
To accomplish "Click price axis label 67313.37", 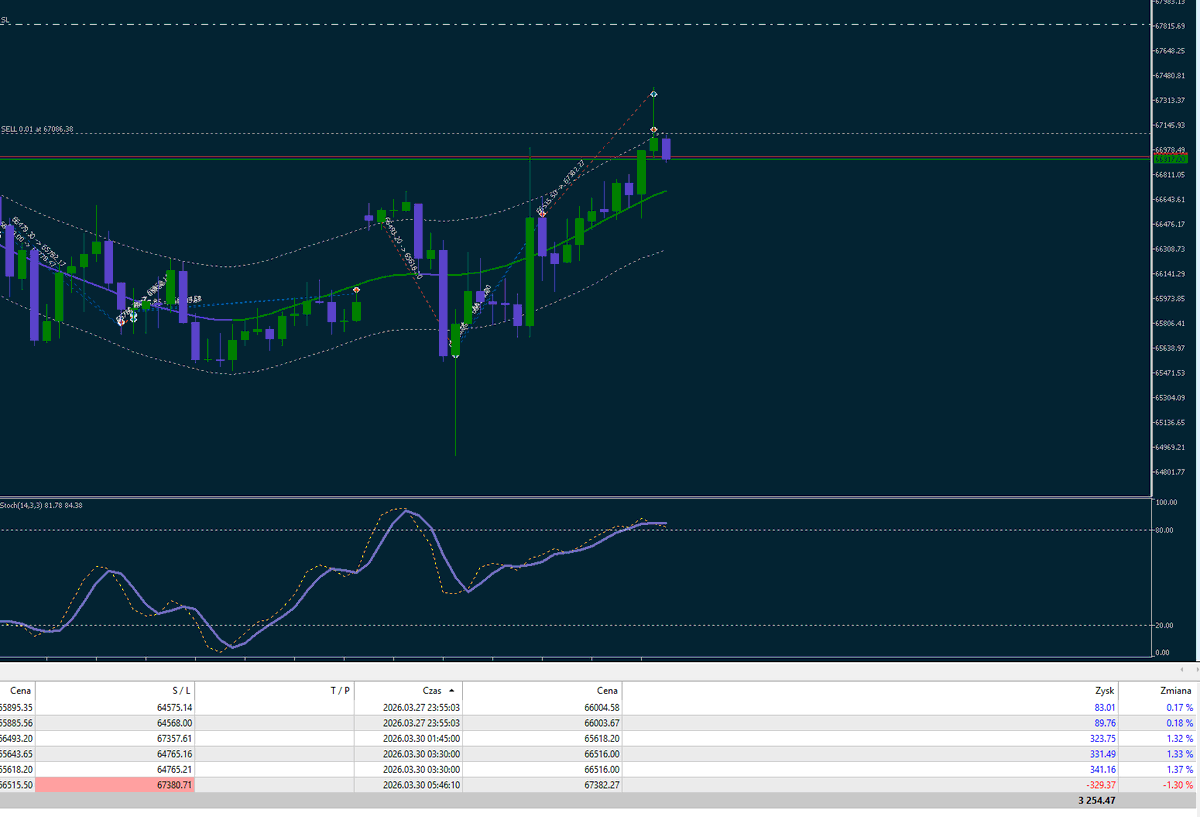I will point(1169,100).
